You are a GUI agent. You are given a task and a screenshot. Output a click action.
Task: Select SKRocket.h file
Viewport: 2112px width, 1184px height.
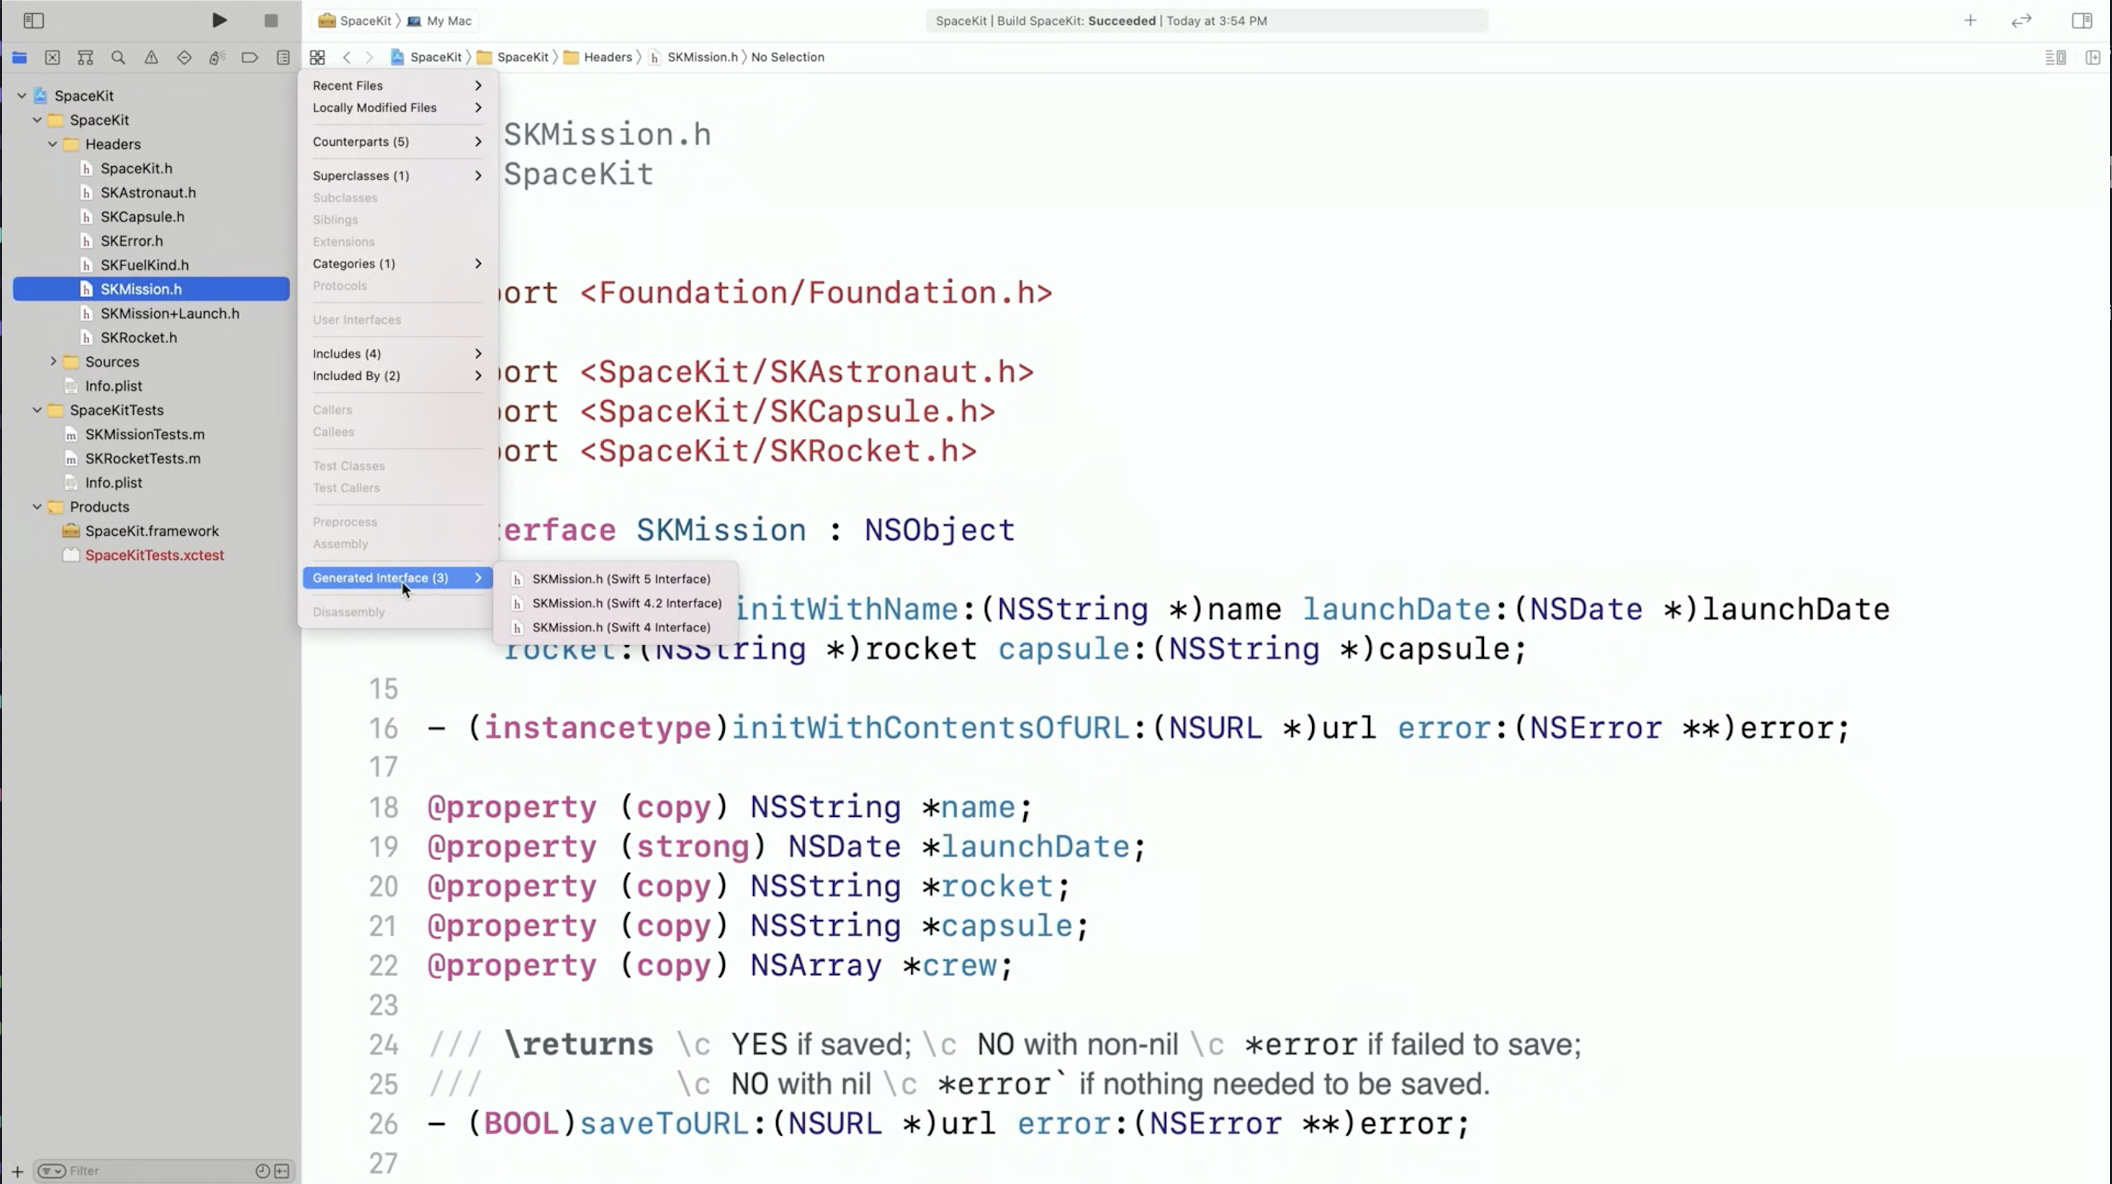coord(138,338)
